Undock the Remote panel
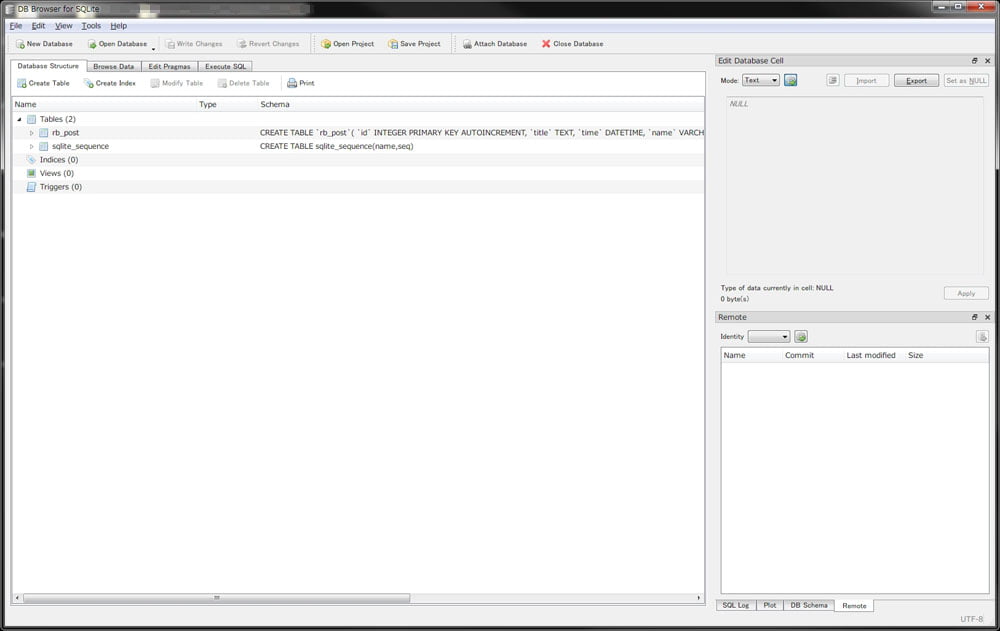This screenshot has width=1000, height=631. point(974,317)
